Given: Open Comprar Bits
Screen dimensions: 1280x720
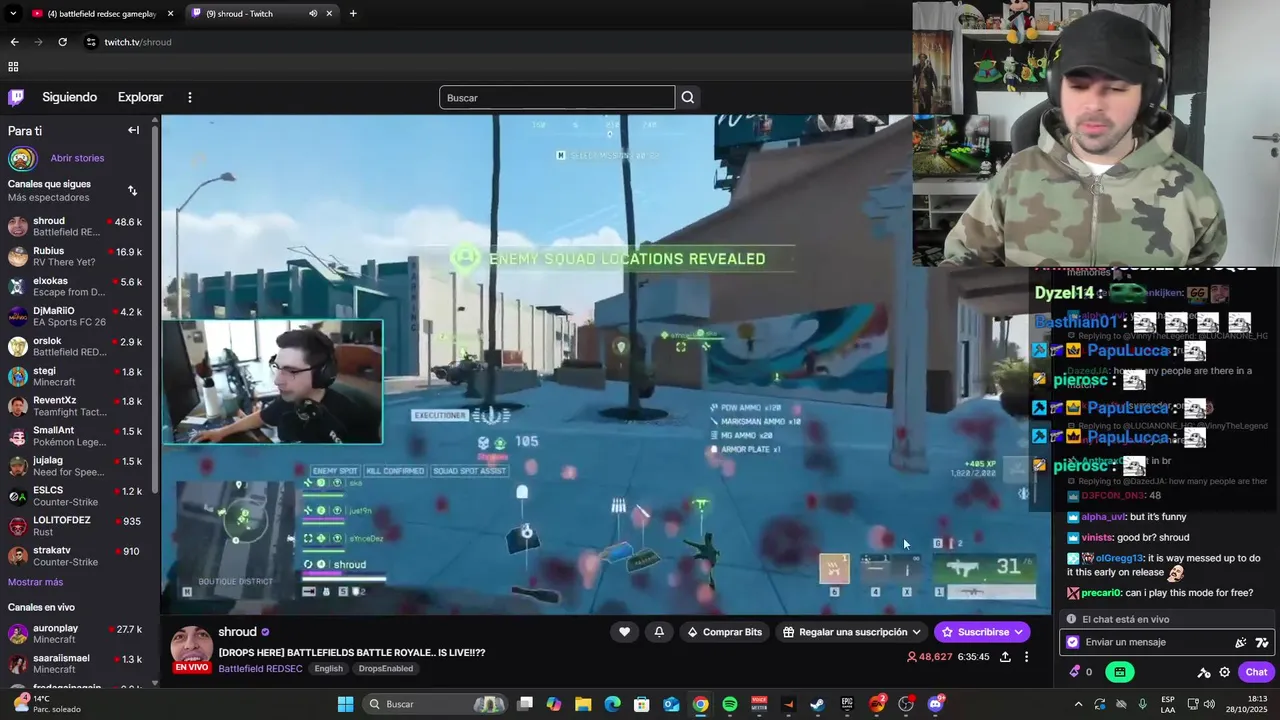Looking at the screenshot, I should pyautogui.click(x=725, y=632).
